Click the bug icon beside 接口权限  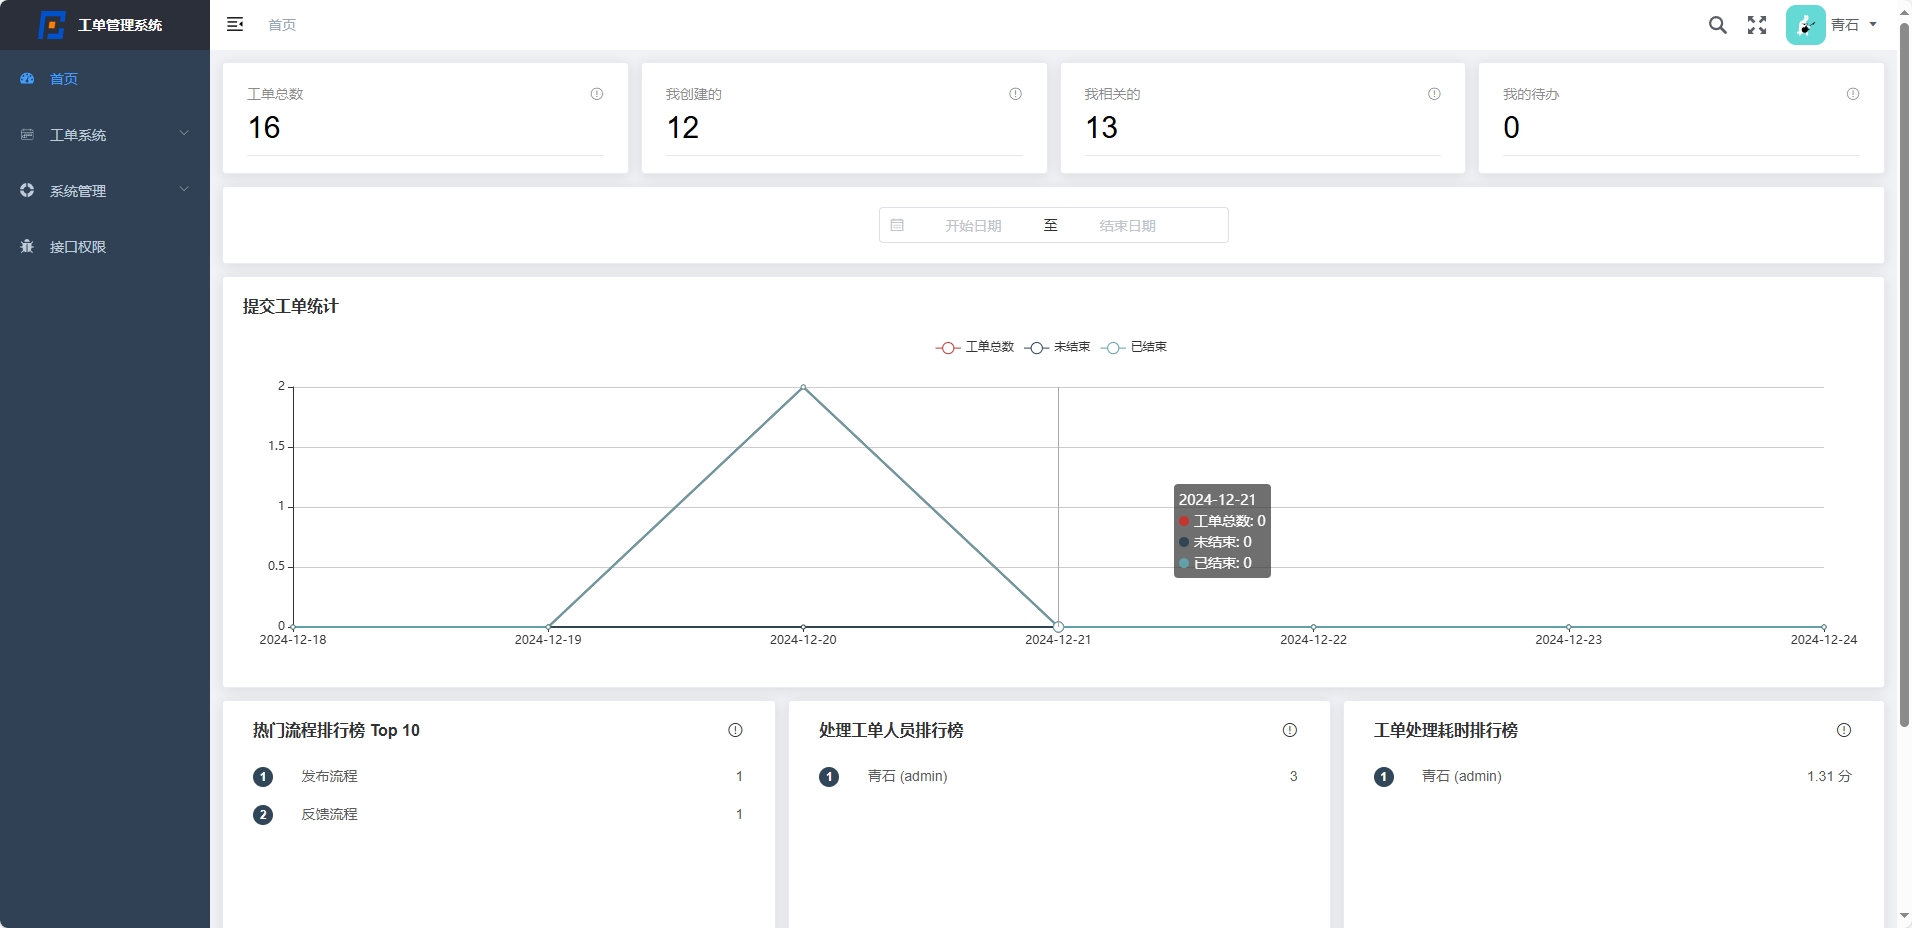(x=27, y=246)
